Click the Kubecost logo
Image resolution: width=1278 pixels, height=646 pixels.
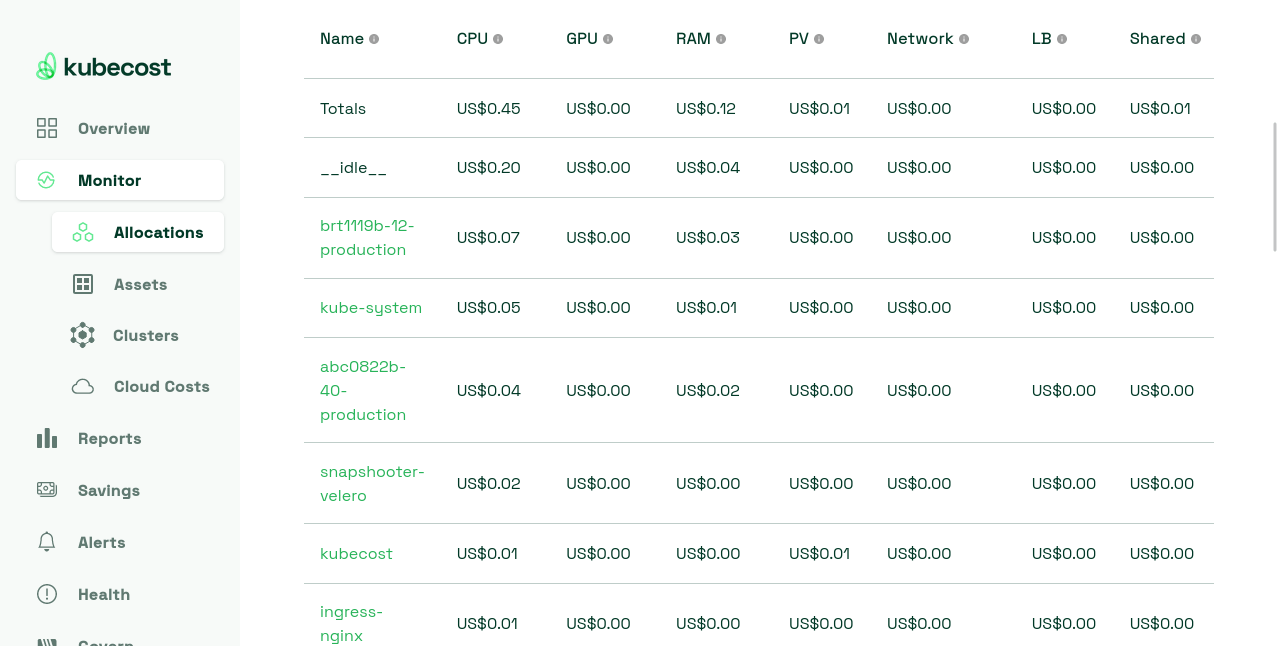click(x=104, y=67)
